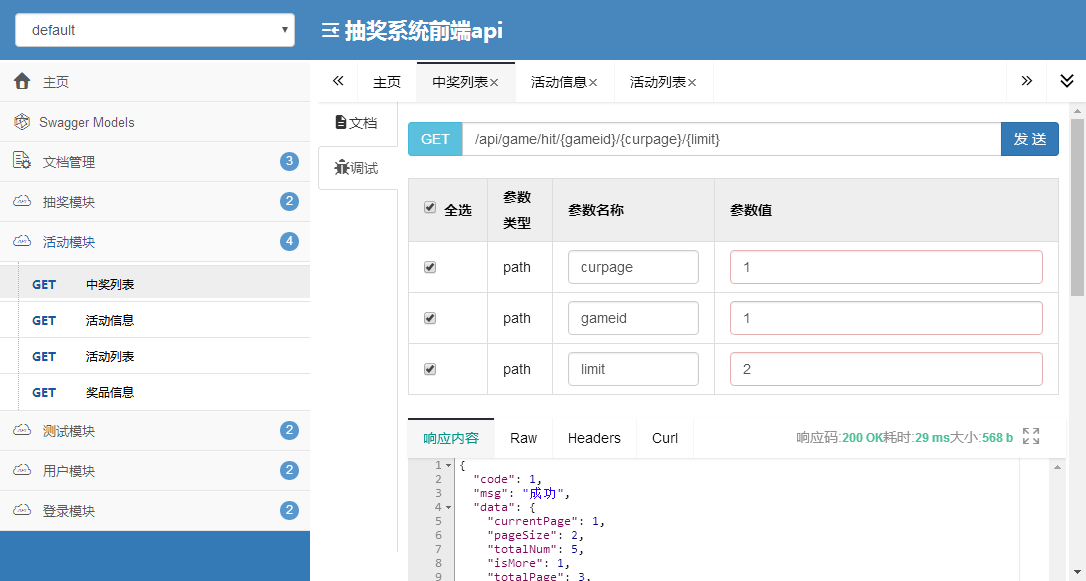Open the tab options double-down arrow menu
This screenshot has width=1086, height=581.
(1067, 81)
